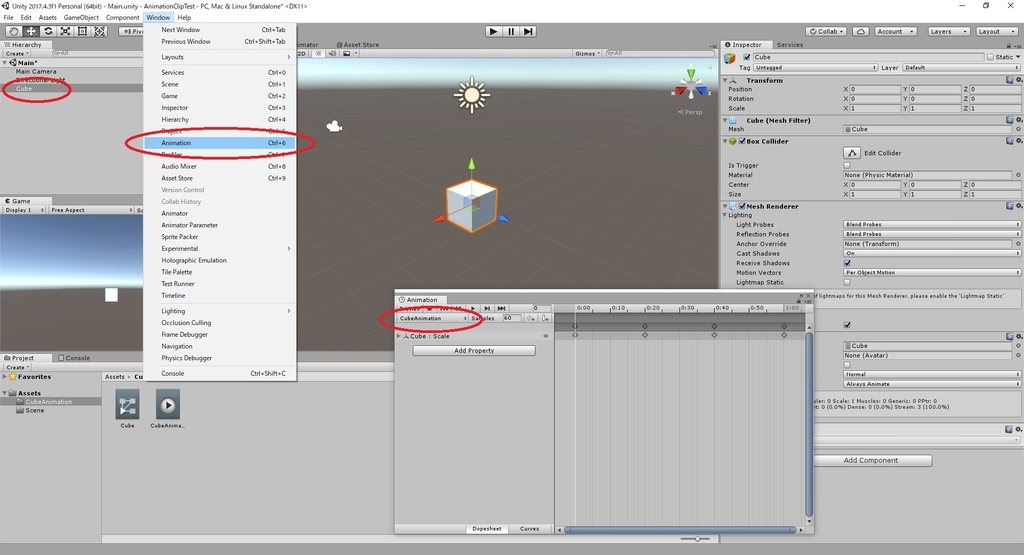
Task: Jump to last keyframe in Animation window
Action: point(502,308)
